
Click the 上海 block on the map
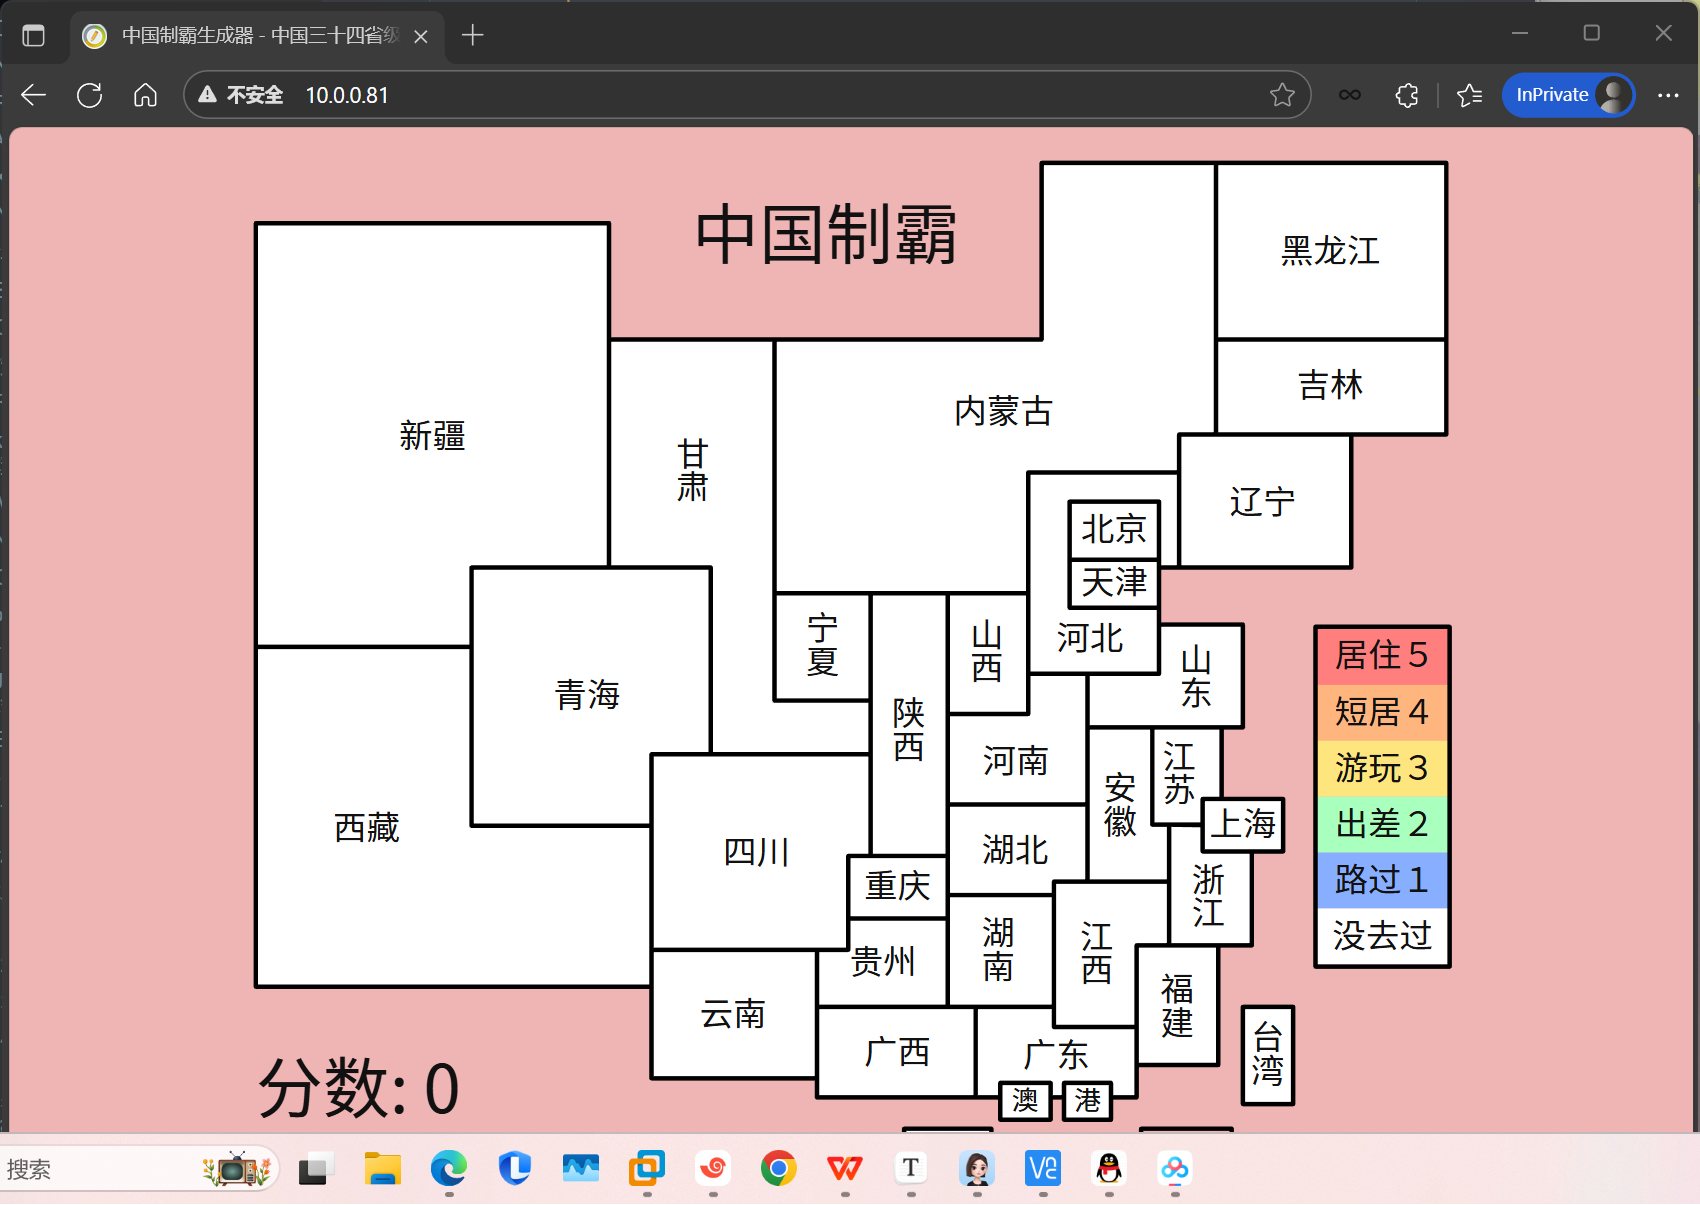[x=1243, y=825]
